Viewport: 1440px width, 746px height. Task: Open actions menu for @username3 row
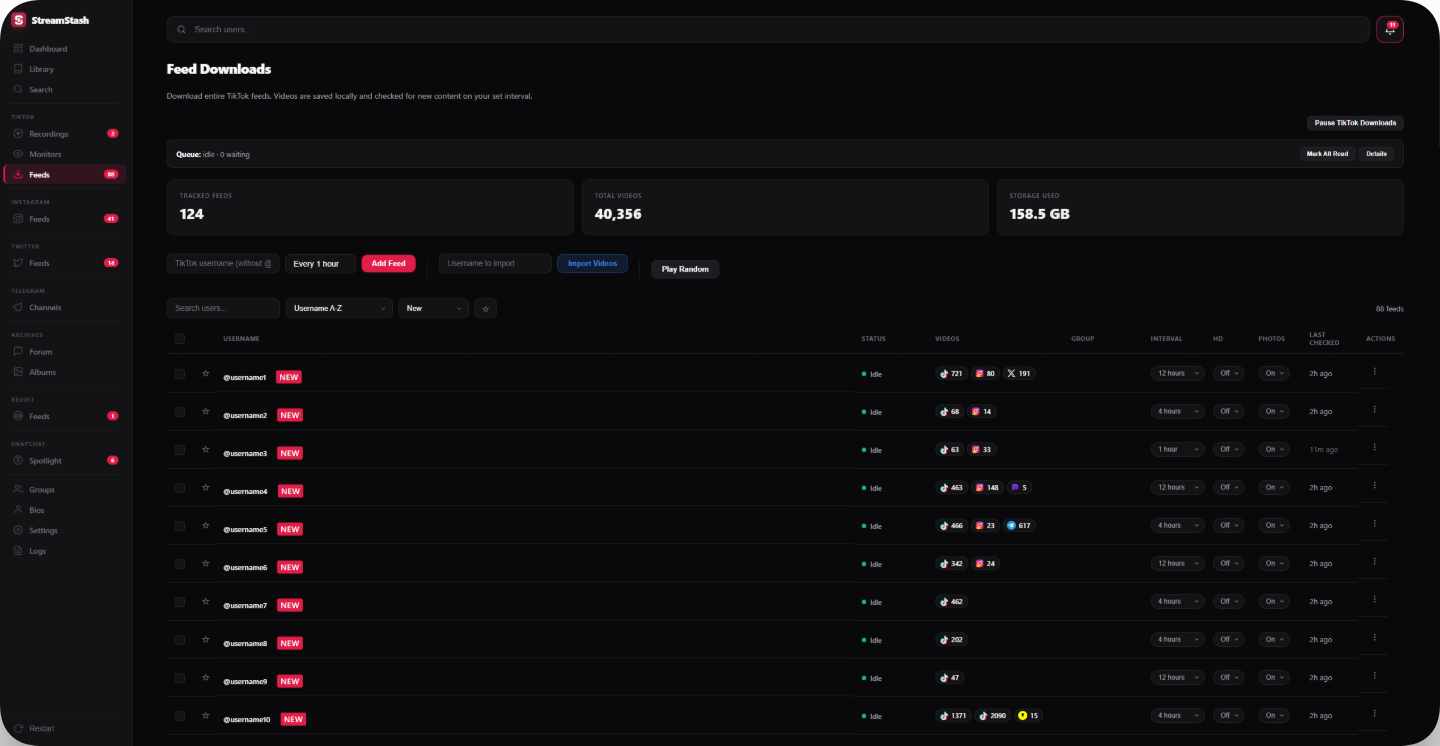point(1374,447)
